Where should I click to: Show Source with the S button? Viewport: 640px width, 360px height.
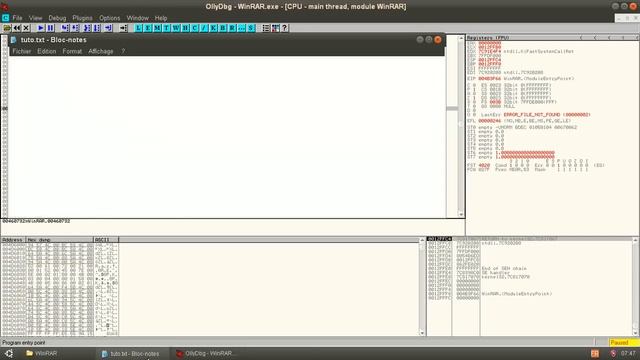[x=251, y=28]
